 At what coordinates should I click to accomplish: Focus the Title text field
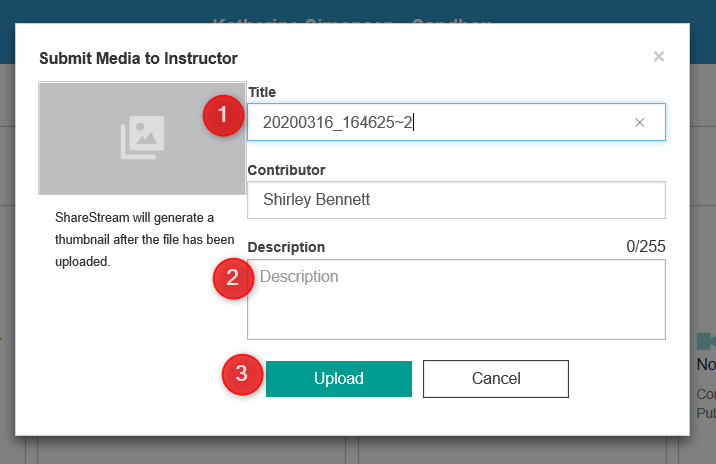tap(440, 123)
